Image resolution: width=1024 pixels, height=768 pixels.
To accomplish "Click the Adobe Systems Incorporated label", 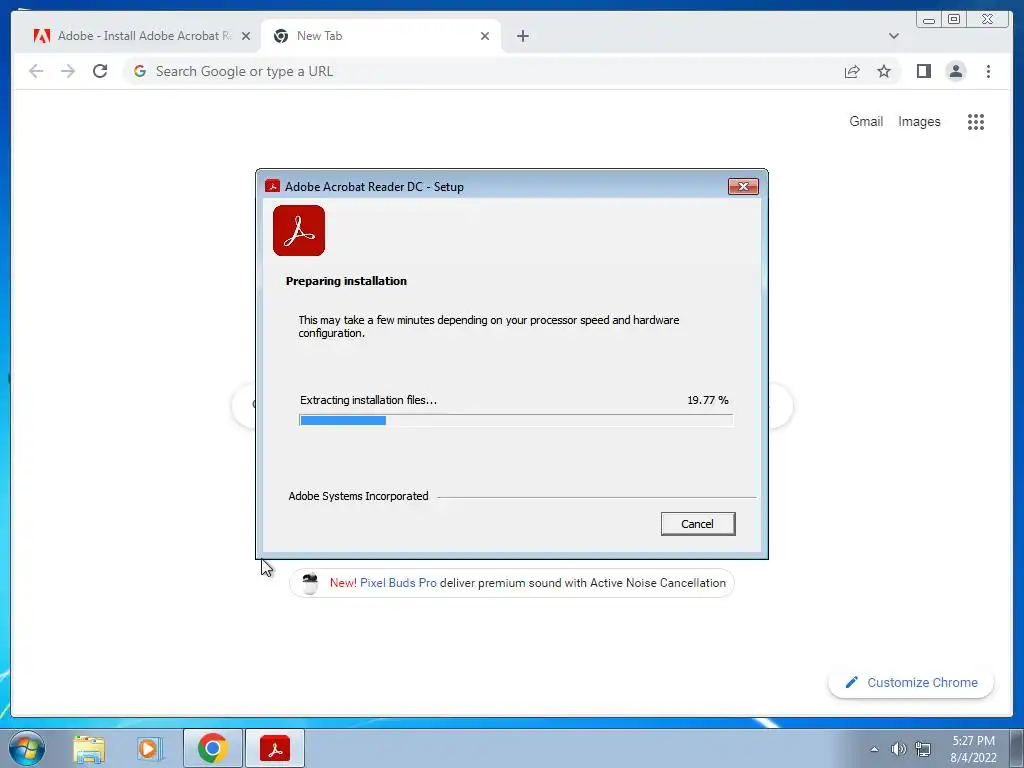I will coord(359,496).
